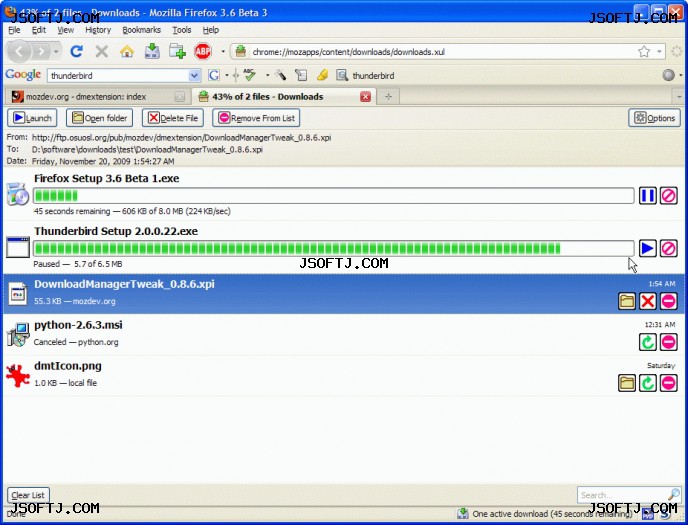Go forward with the Forward arrow button

tap(41, 52)
